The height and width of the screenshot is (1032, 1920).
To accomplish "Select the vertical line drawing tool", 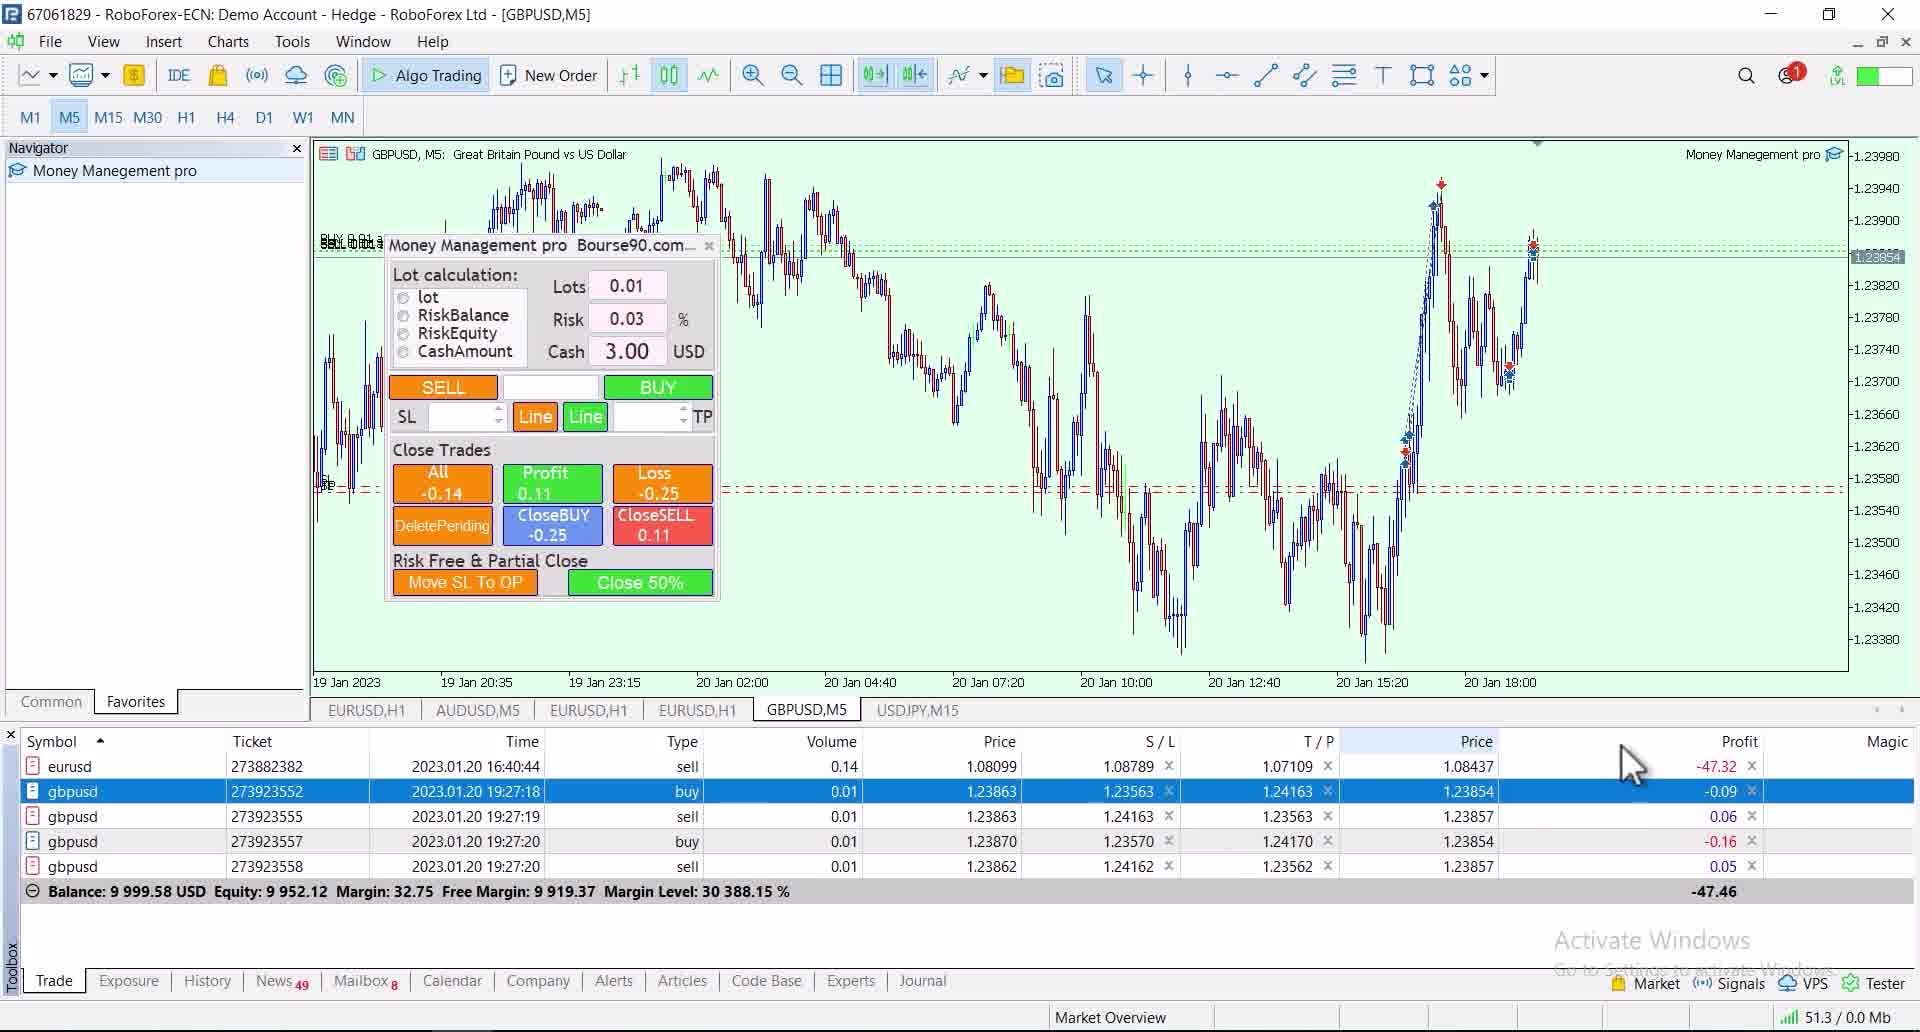I will coord(1188,75).
